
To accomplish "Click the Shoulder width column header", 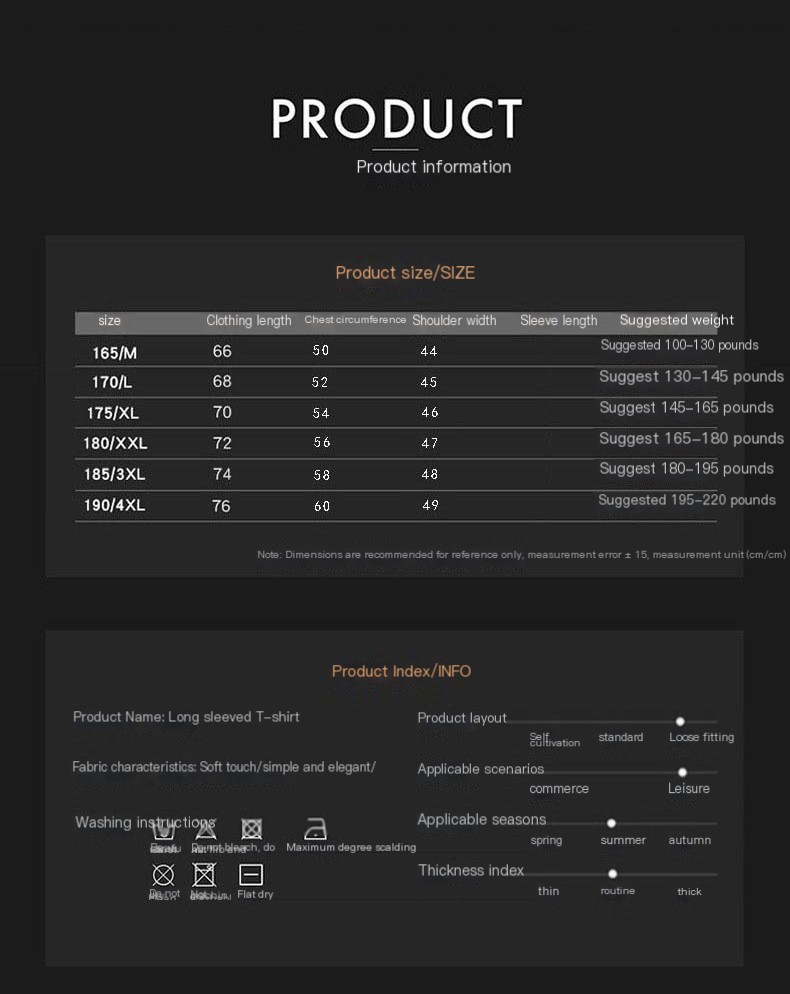I will 454,321.
